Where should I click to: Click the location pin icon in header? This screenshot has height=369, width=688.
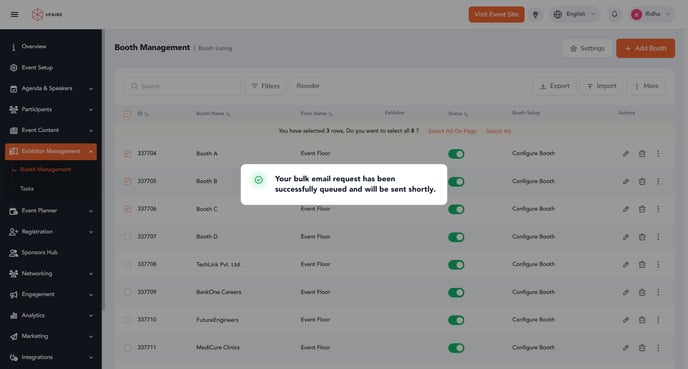(535, 14)
